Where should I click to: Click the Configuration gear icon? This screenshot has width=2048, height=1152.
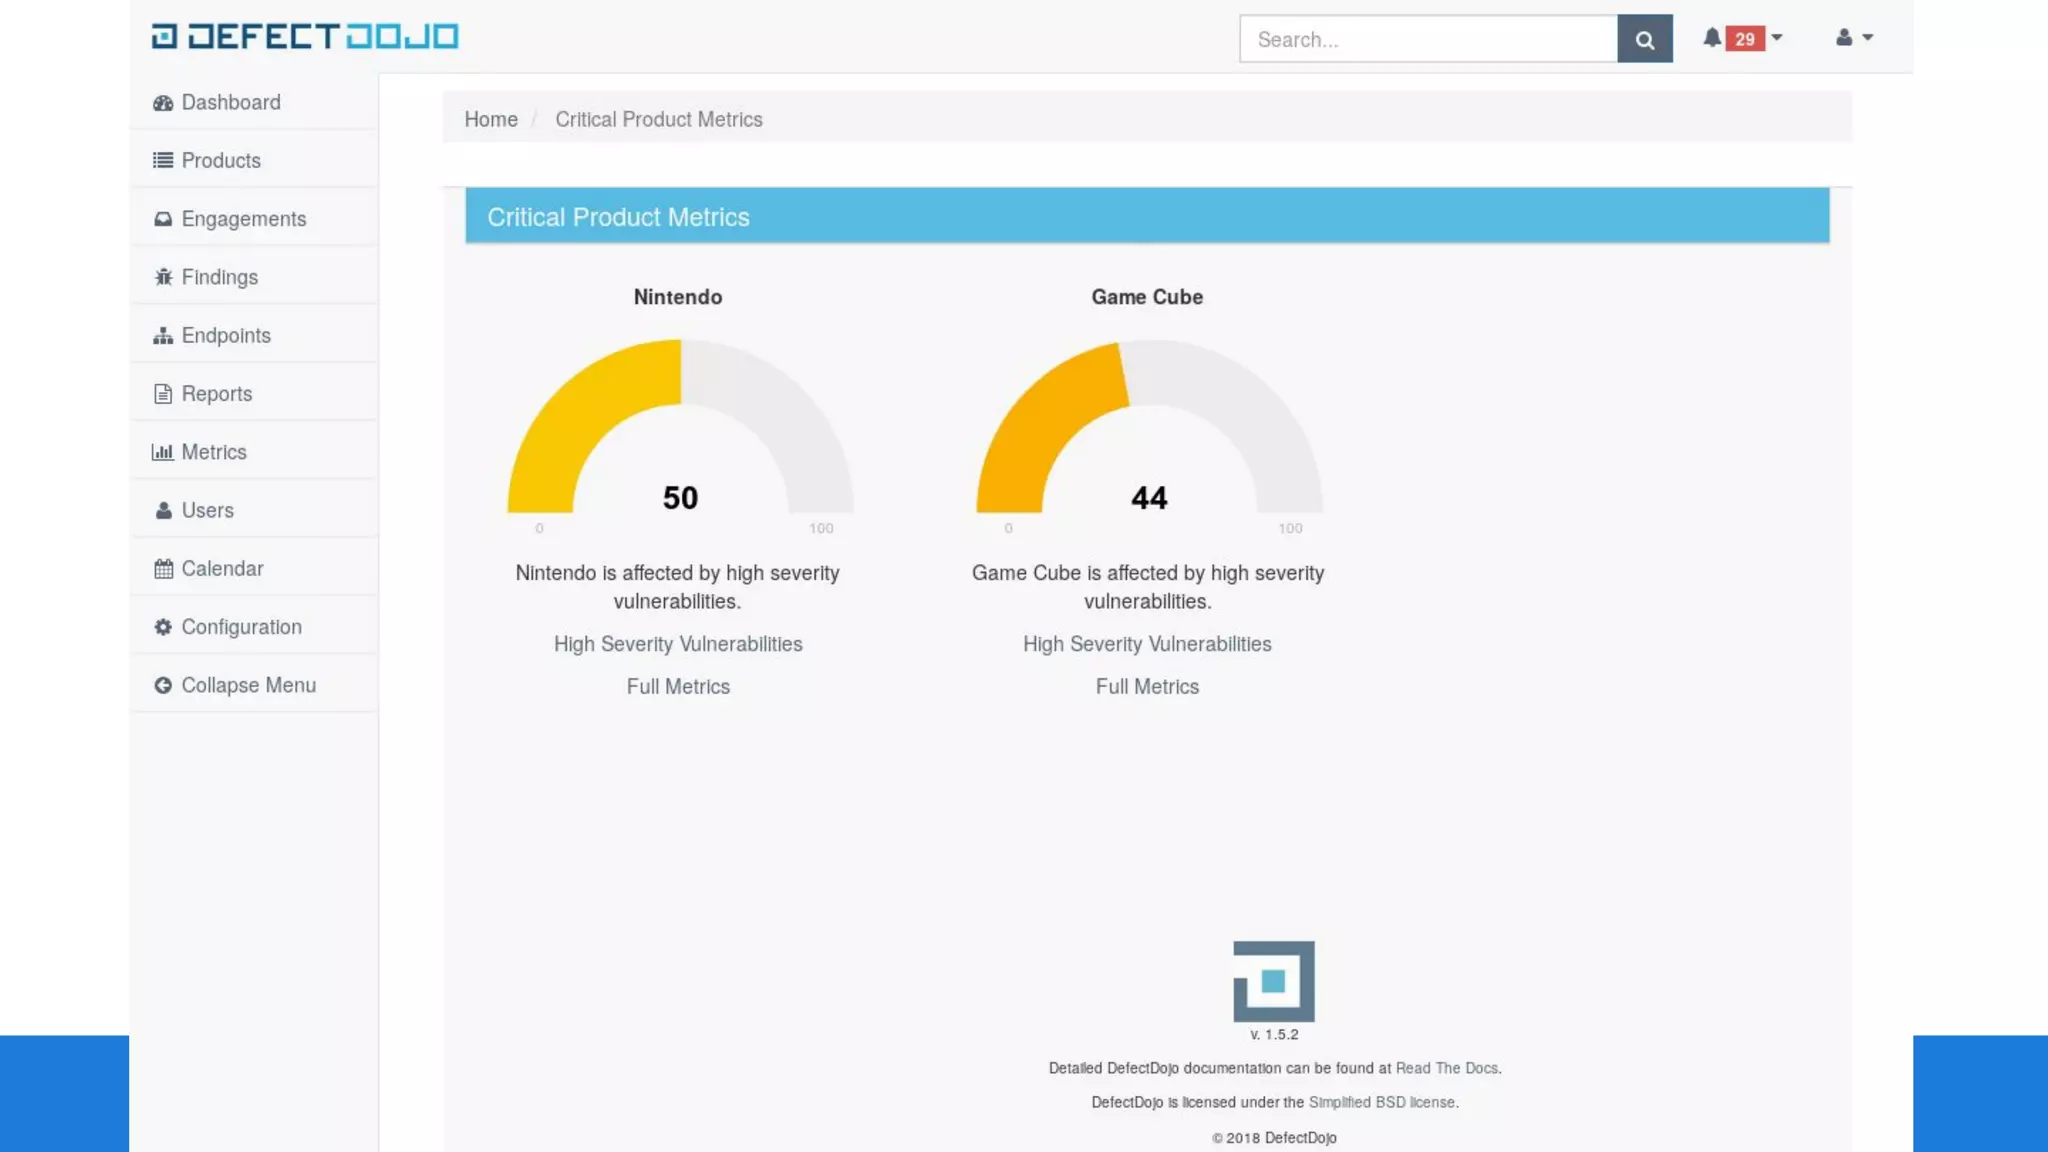click(x=163, y=627)
